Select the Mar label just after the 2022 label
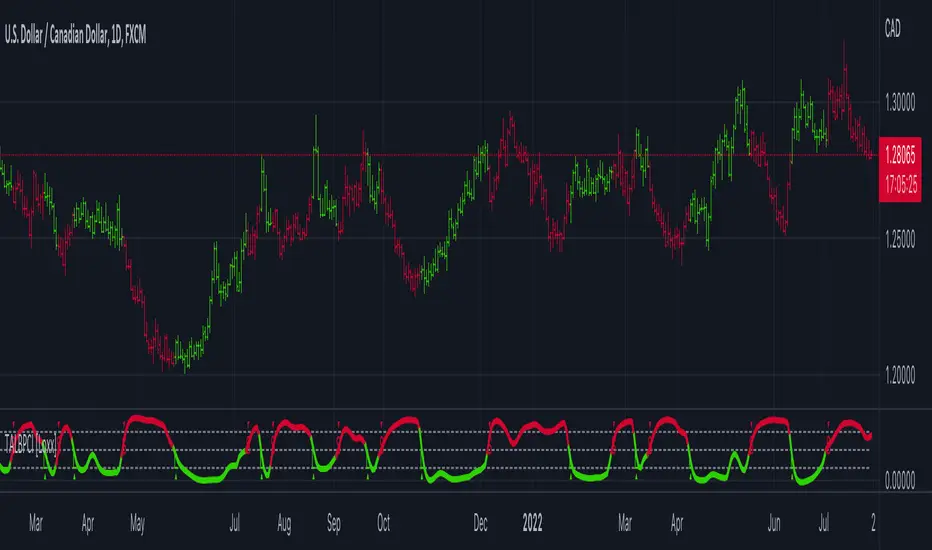 click(x=625, y=523)
